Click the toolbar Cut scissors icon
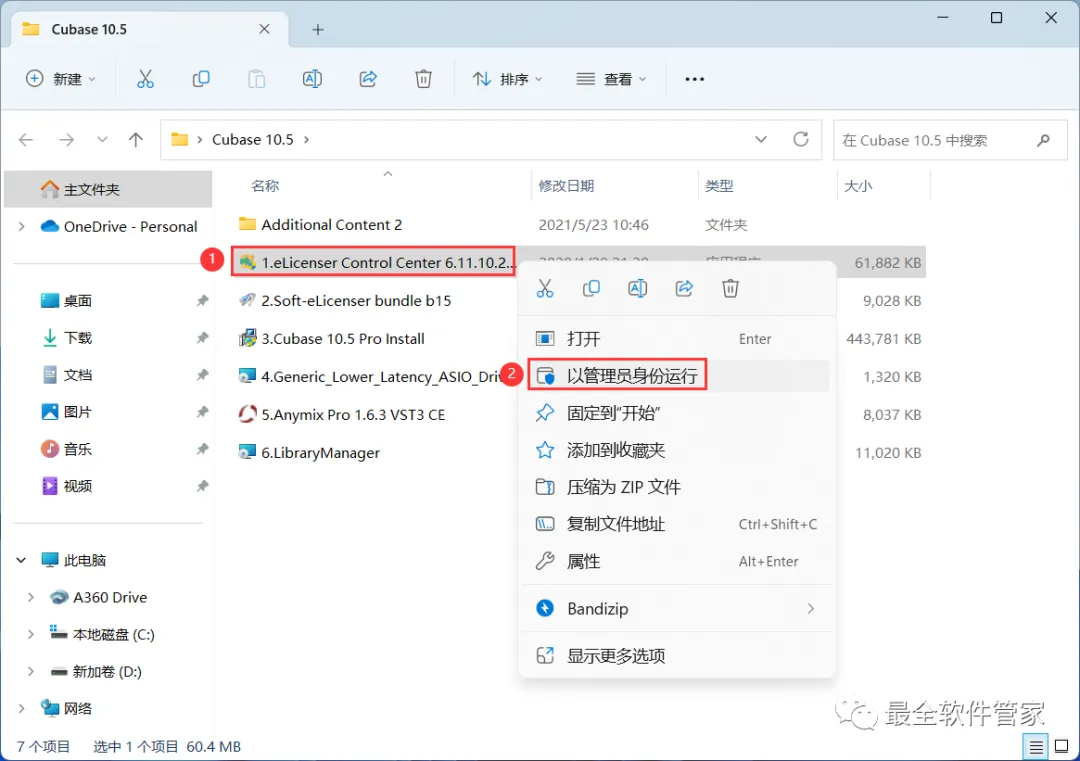 [145, 79]
